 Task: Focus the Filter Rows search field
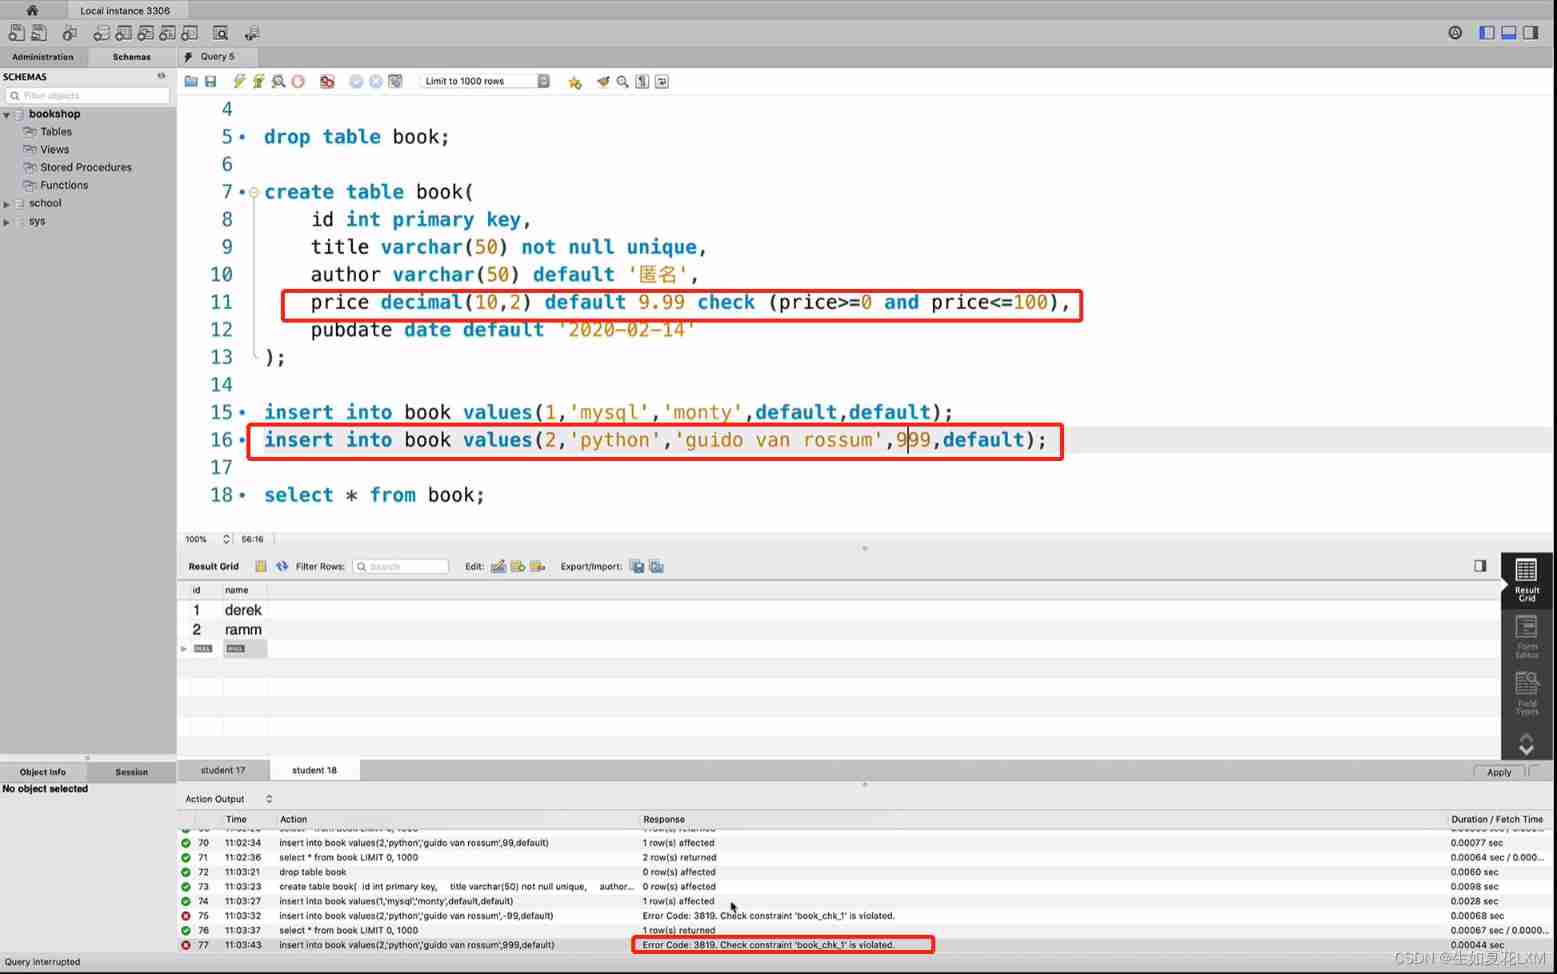coord(400,566)
